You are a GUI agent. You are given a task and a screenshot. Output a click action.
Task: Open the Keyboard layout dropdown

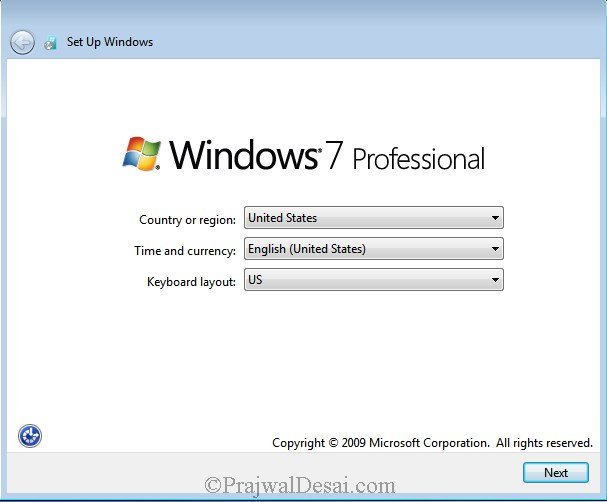tap(374, 279)
